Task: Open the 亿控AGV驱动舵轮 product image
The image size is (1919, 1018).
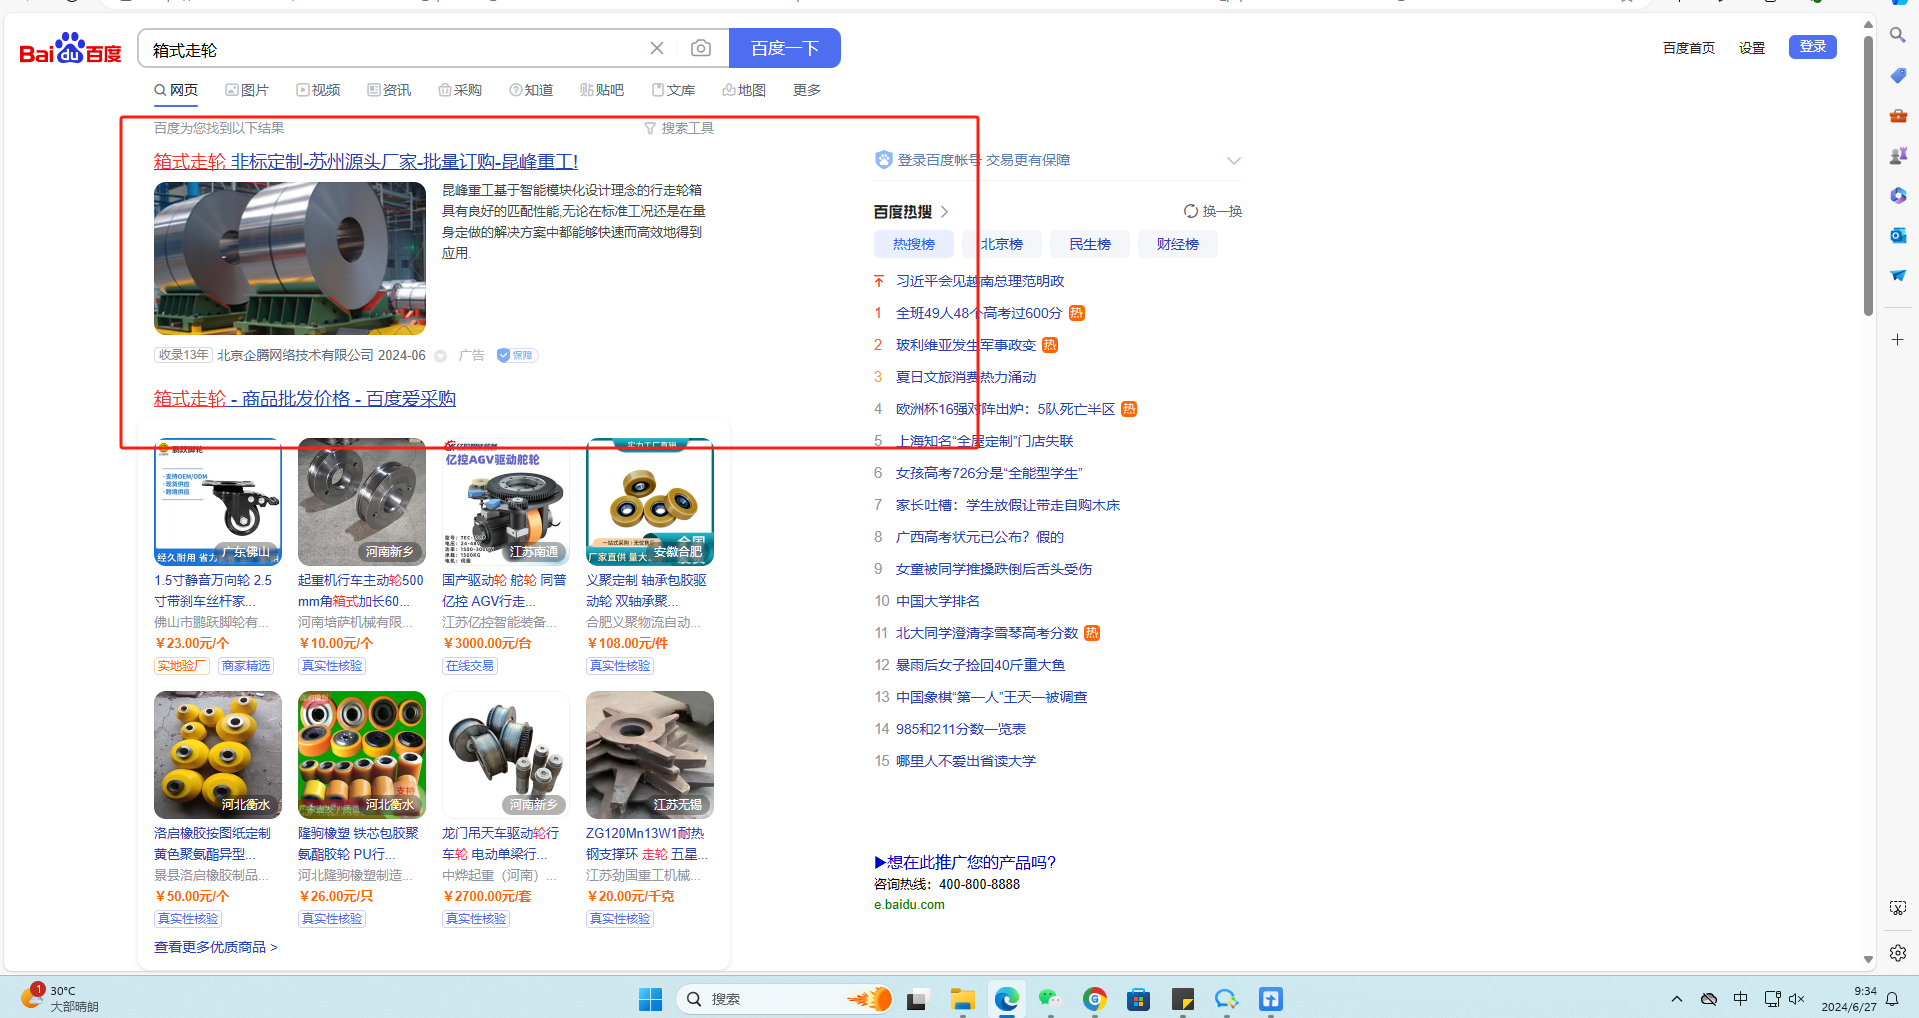Action: (x=506, y=502)
